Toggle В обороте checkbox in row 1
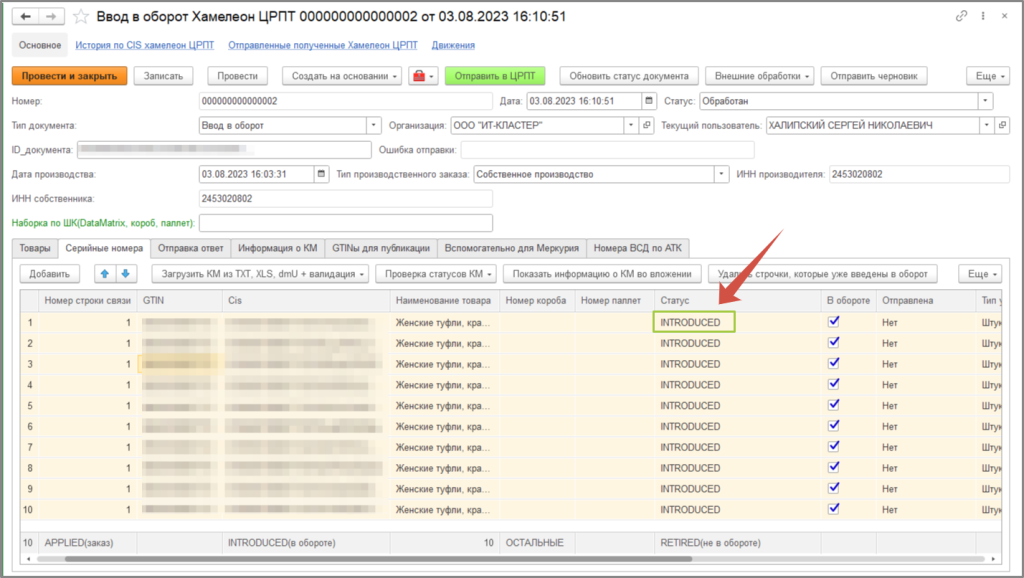The width and height of the screenshot is (1024, 578). coord(833,321)
